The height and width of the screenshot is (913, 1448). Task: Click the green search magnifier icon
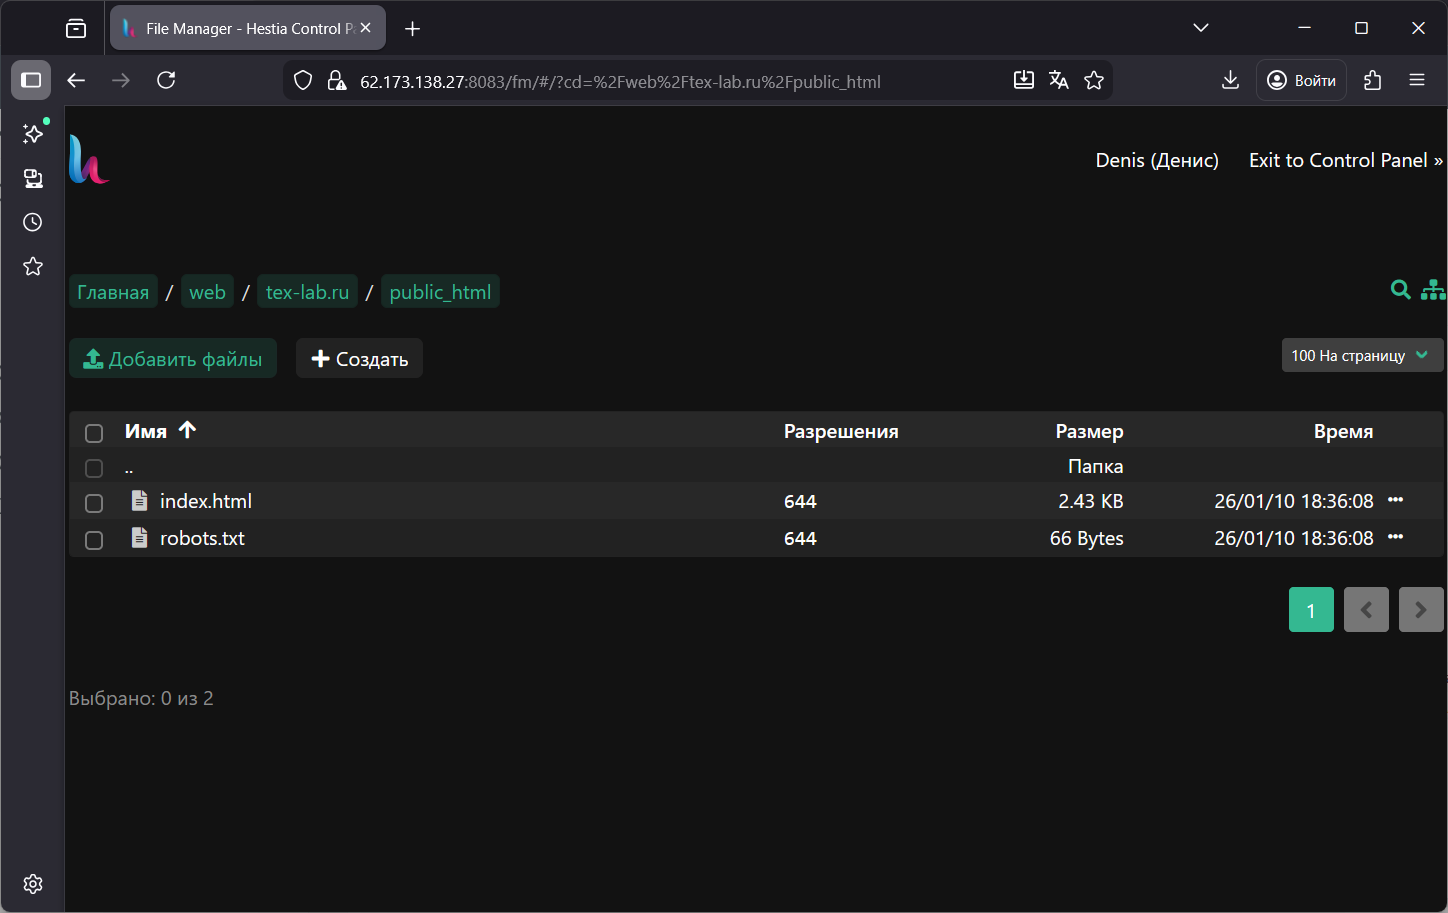[x=1400, y=290]
